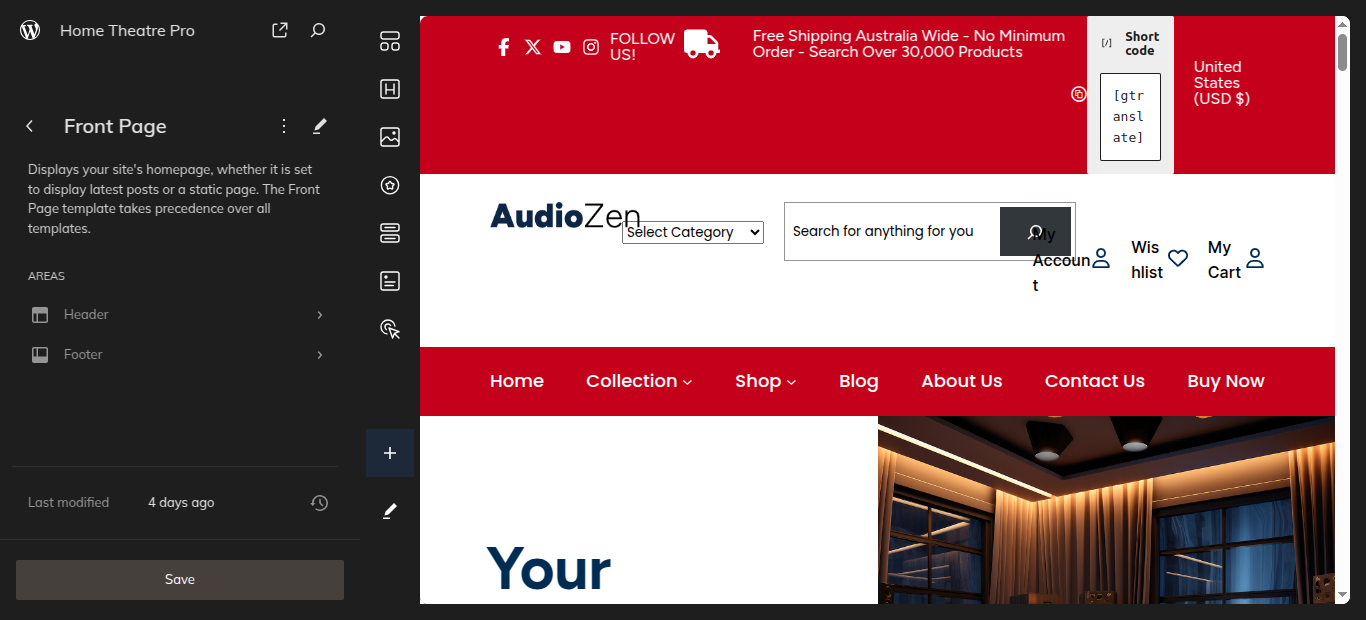Click the Header area layout icon
The height and width of the screenshot is (620, 1366).
coord(40,315)
